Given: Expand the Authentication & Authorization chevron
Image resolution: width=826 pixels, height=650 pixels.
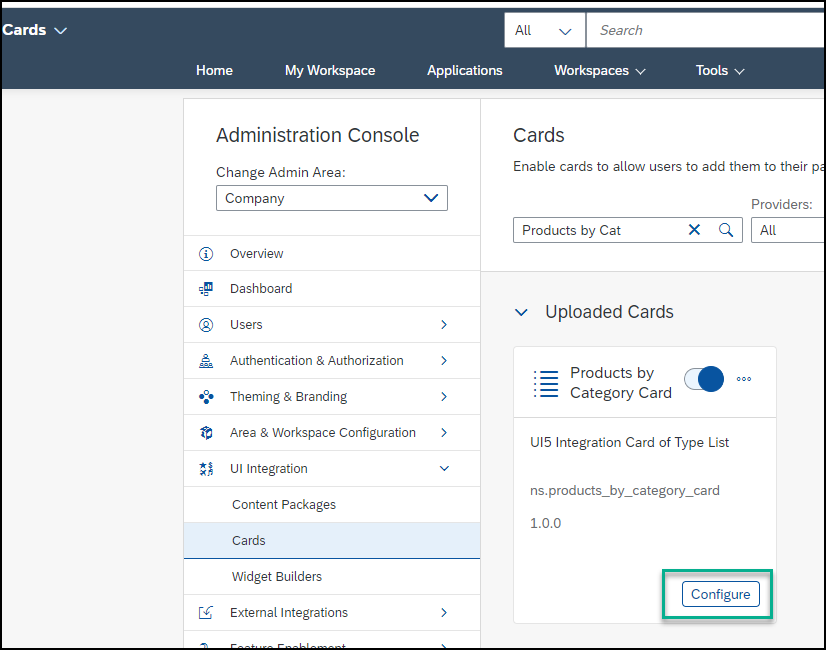Looking at the screenshot, I should coord(444,361).
